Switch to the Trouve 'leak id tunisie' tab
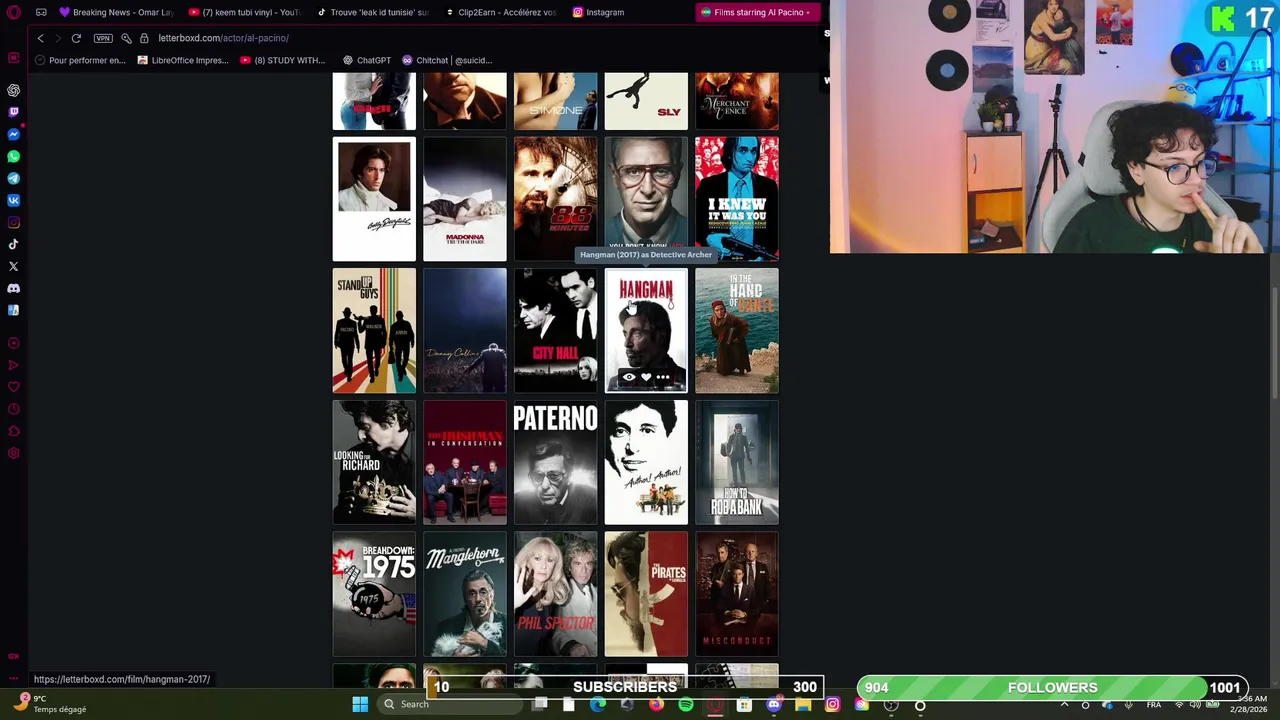 click(372, 12)
